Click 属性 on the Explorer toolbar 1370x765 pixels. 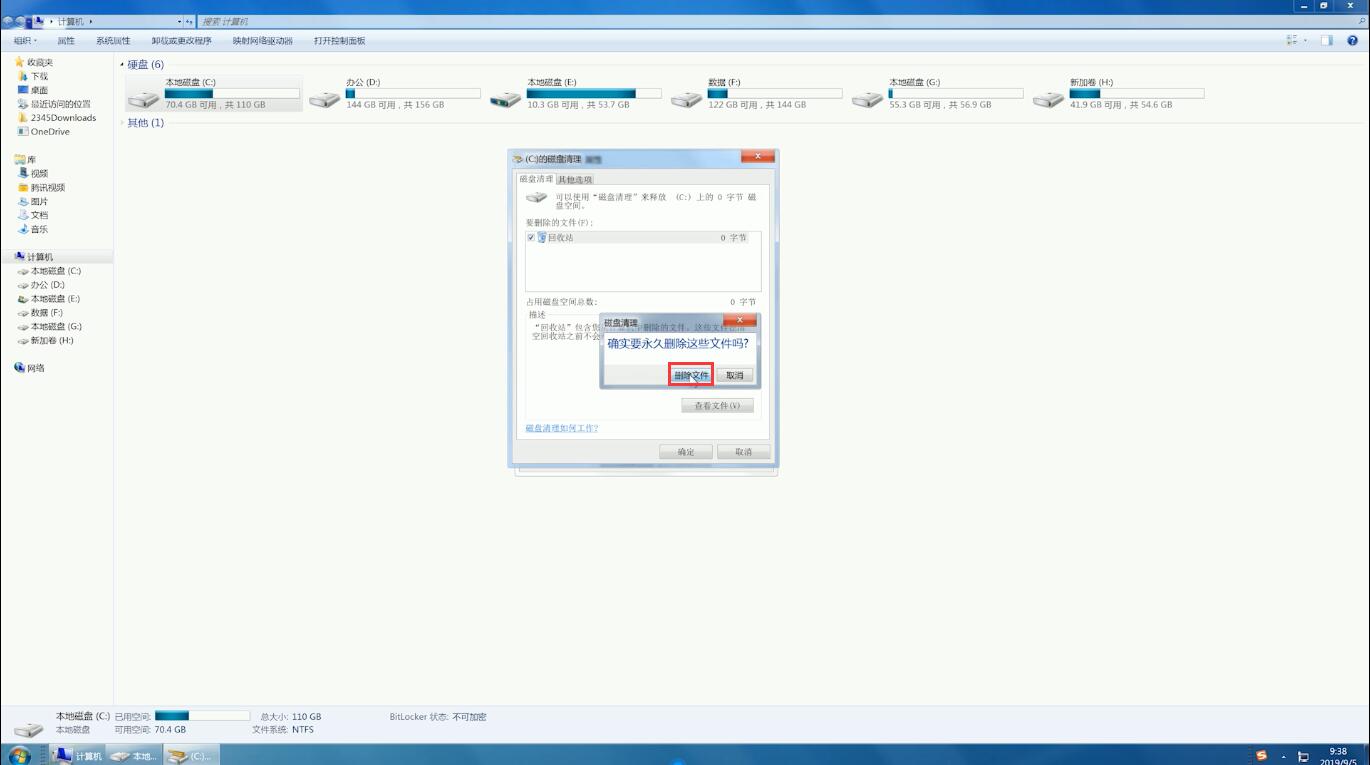point(66,41)
